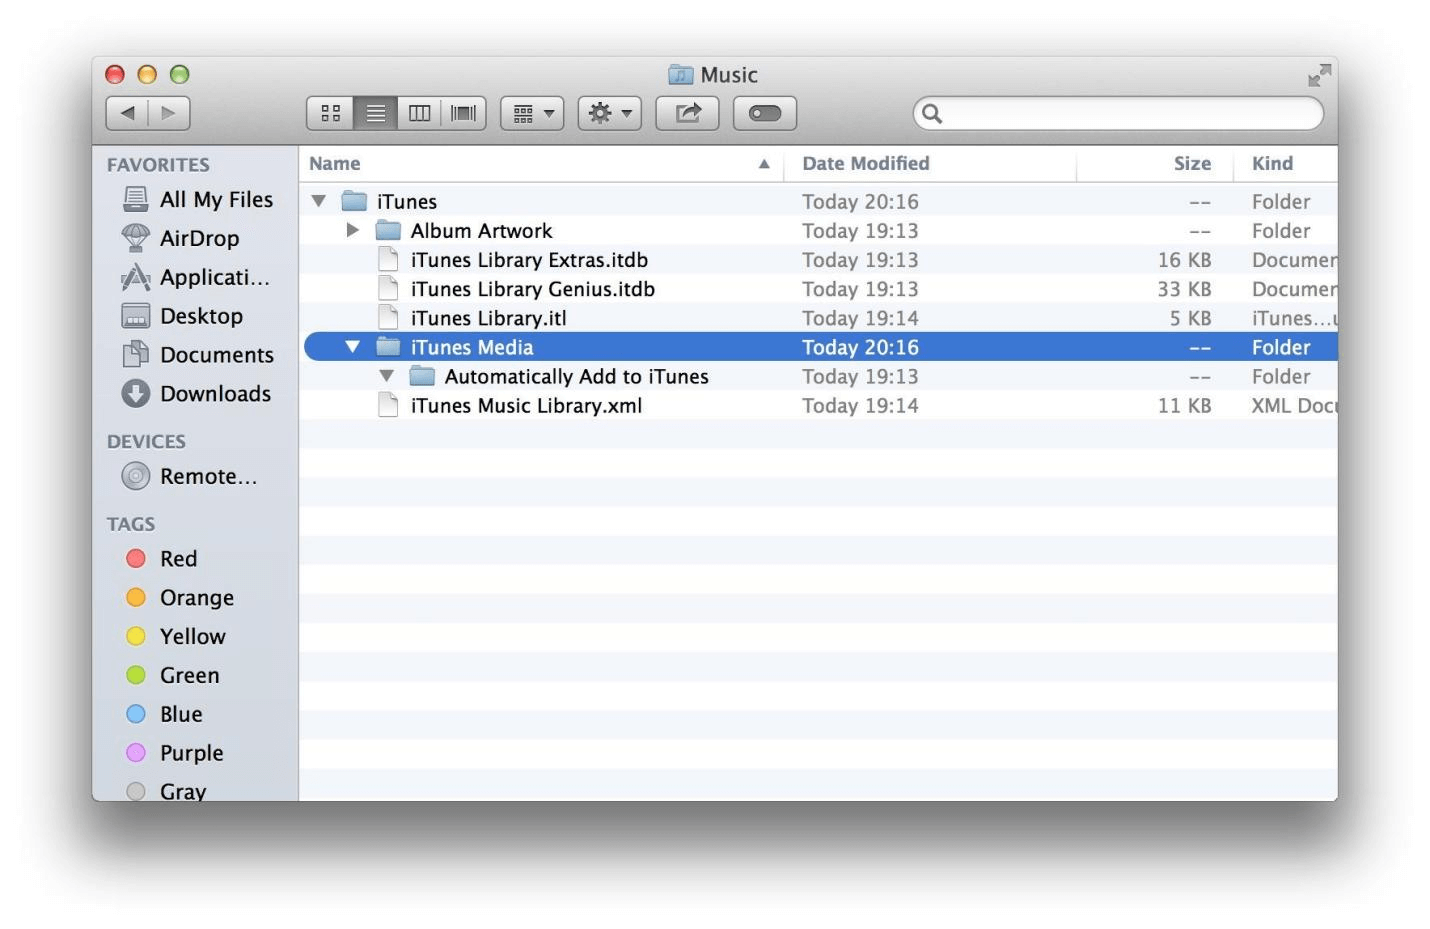Viewport: 1430px width, 929px height.
Task: Filter by the Blue tag
Action: pyautogui.click(x=164, y=714)
